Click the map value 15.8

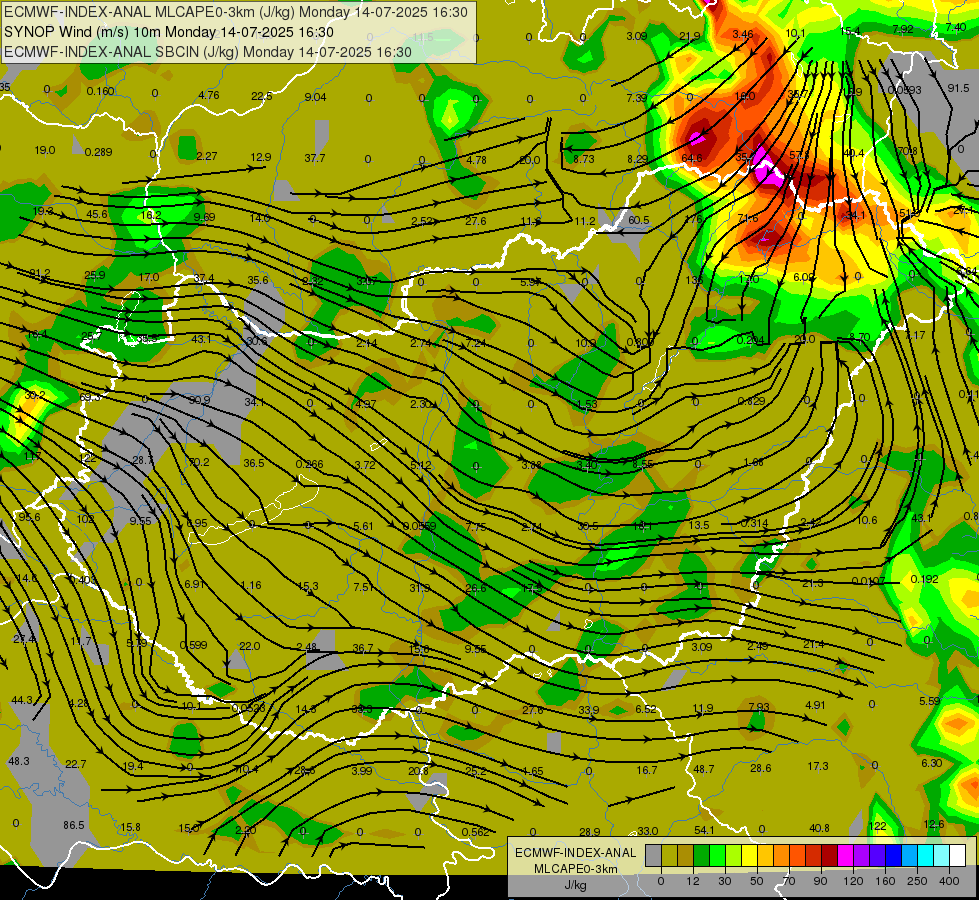(130, 827)
